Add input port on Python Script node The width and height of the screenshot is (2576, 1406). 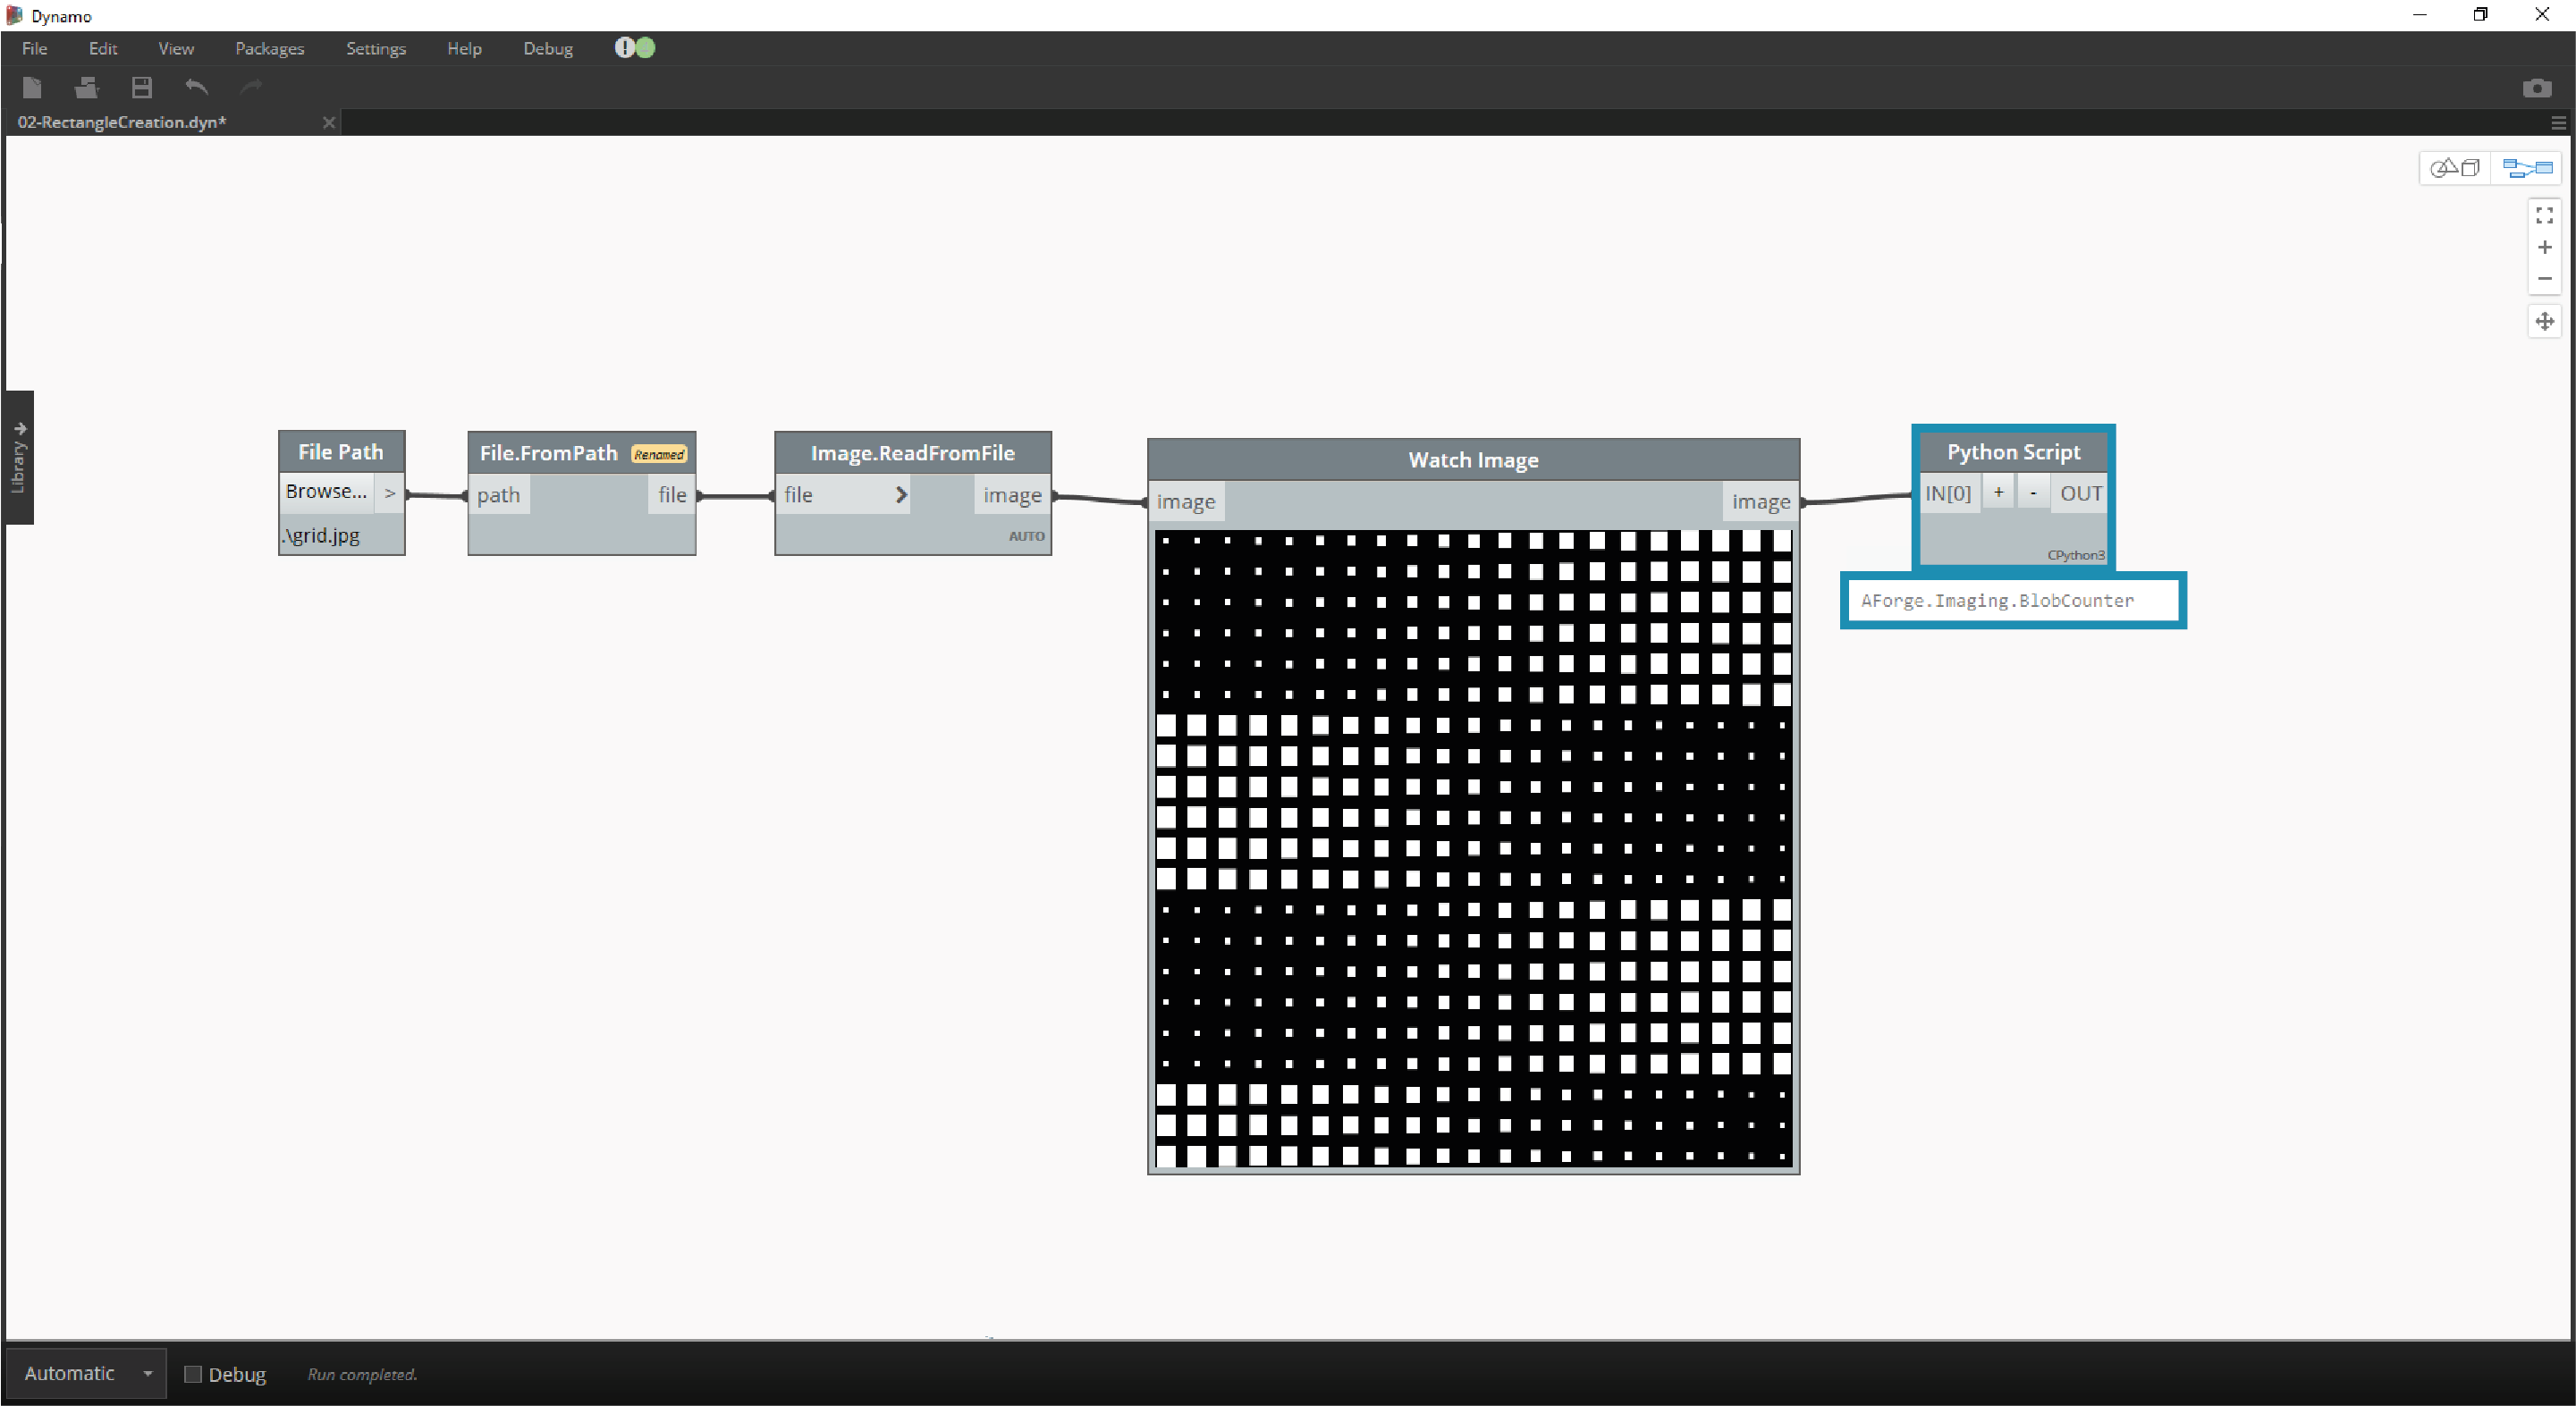[x=1998, y=493]
